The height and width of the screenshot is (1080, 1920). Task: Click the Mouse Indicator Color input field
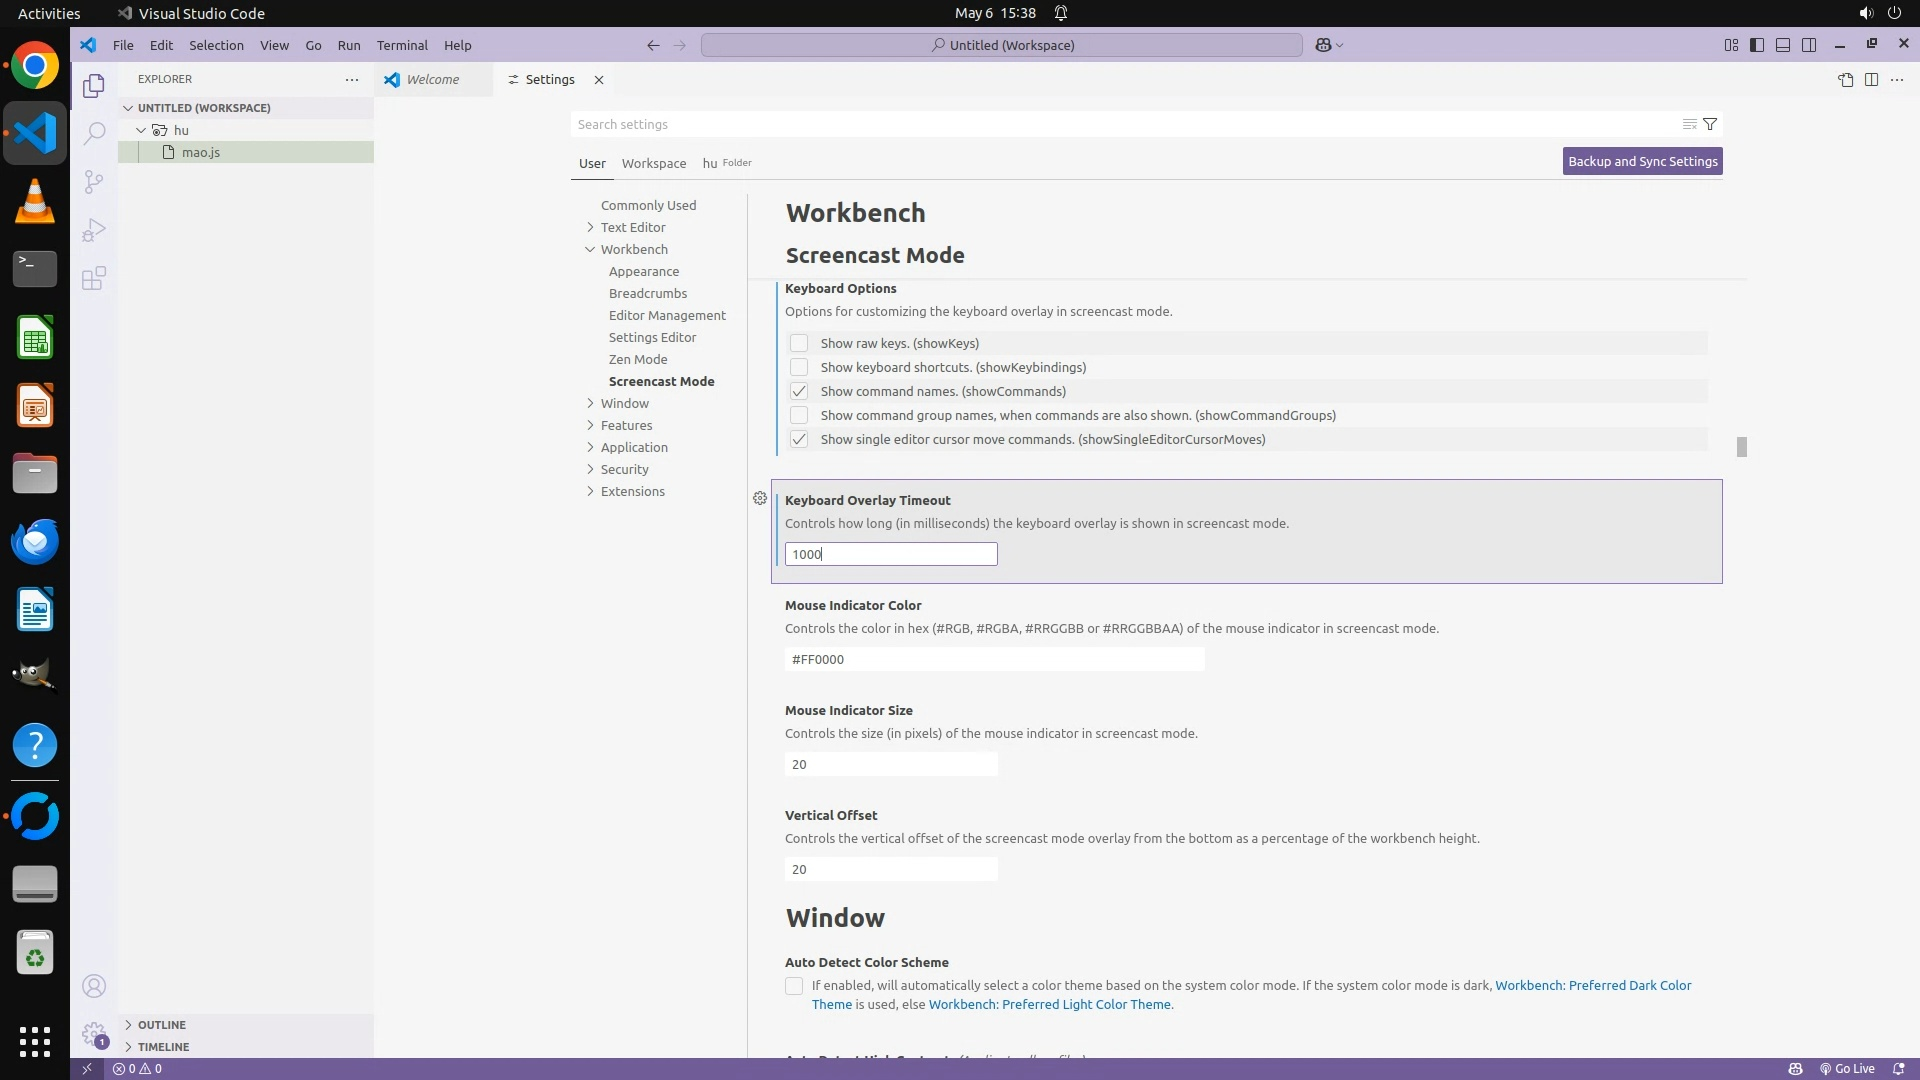994,659
